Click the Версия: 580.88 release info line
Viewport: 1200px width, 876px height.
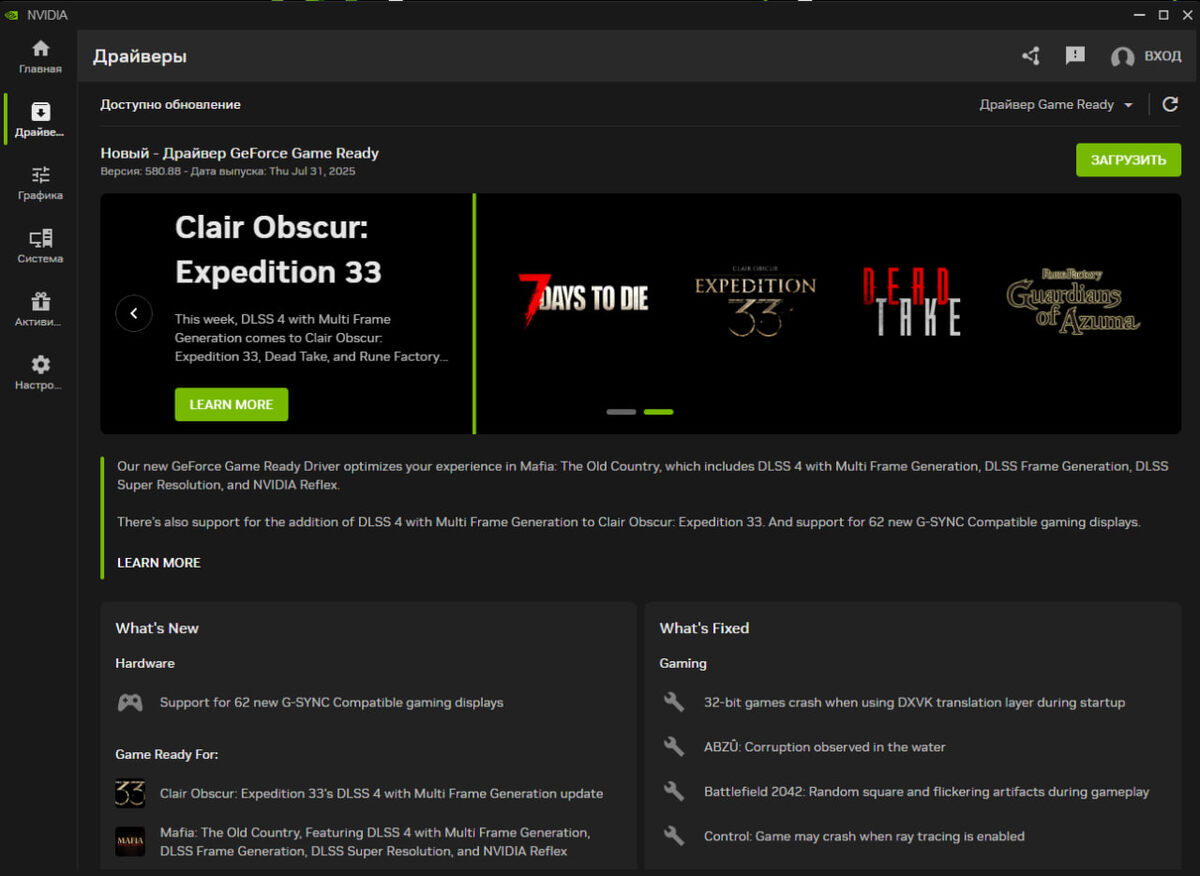(228, 171)
